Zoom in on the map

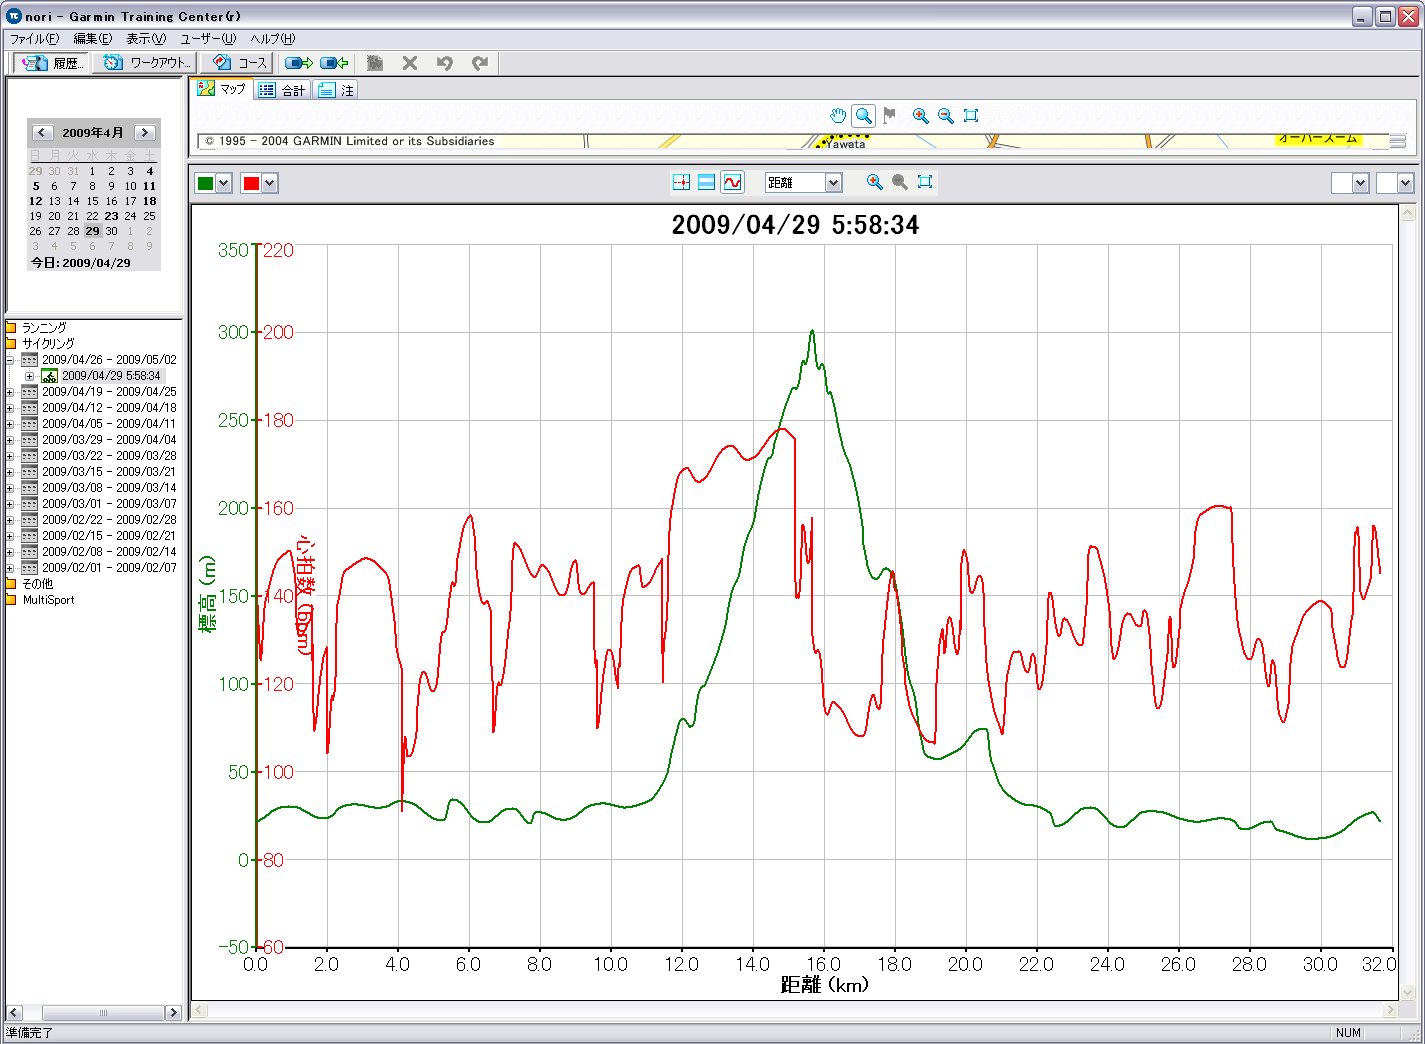point(920,116)
